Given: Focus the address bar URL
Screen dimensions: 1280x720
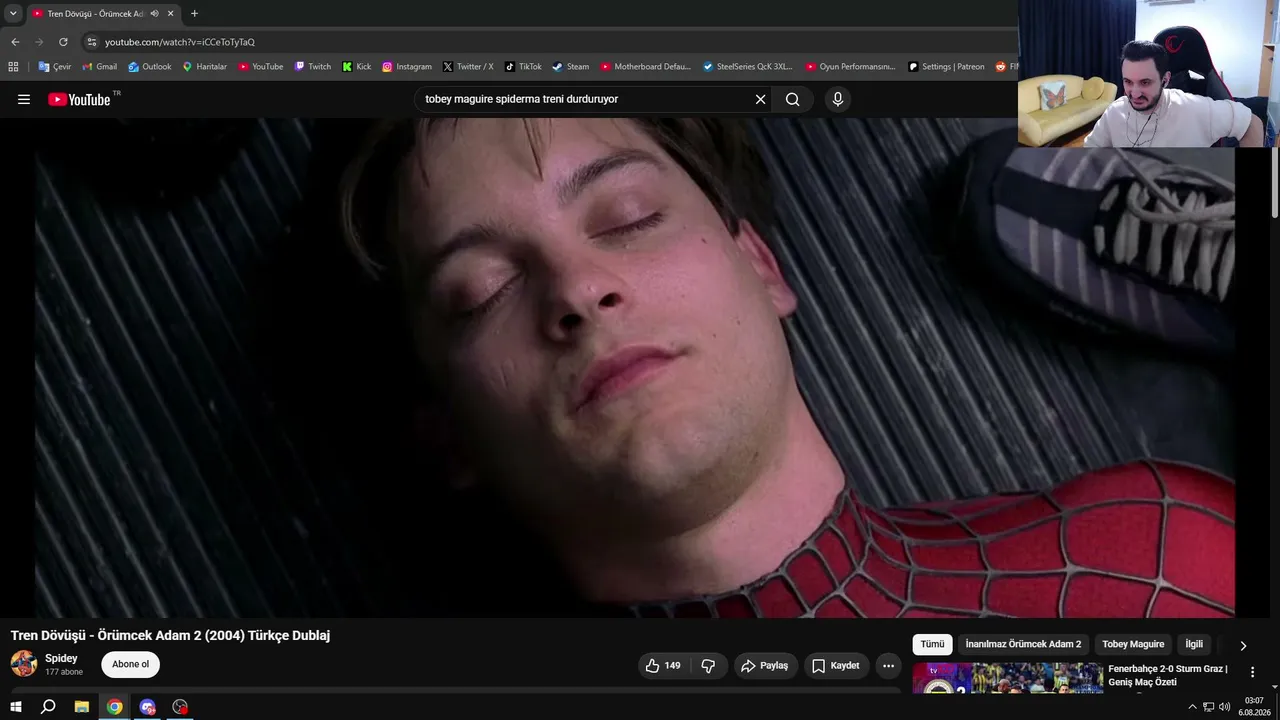Looking at the screenshot, I should point(180,42).
